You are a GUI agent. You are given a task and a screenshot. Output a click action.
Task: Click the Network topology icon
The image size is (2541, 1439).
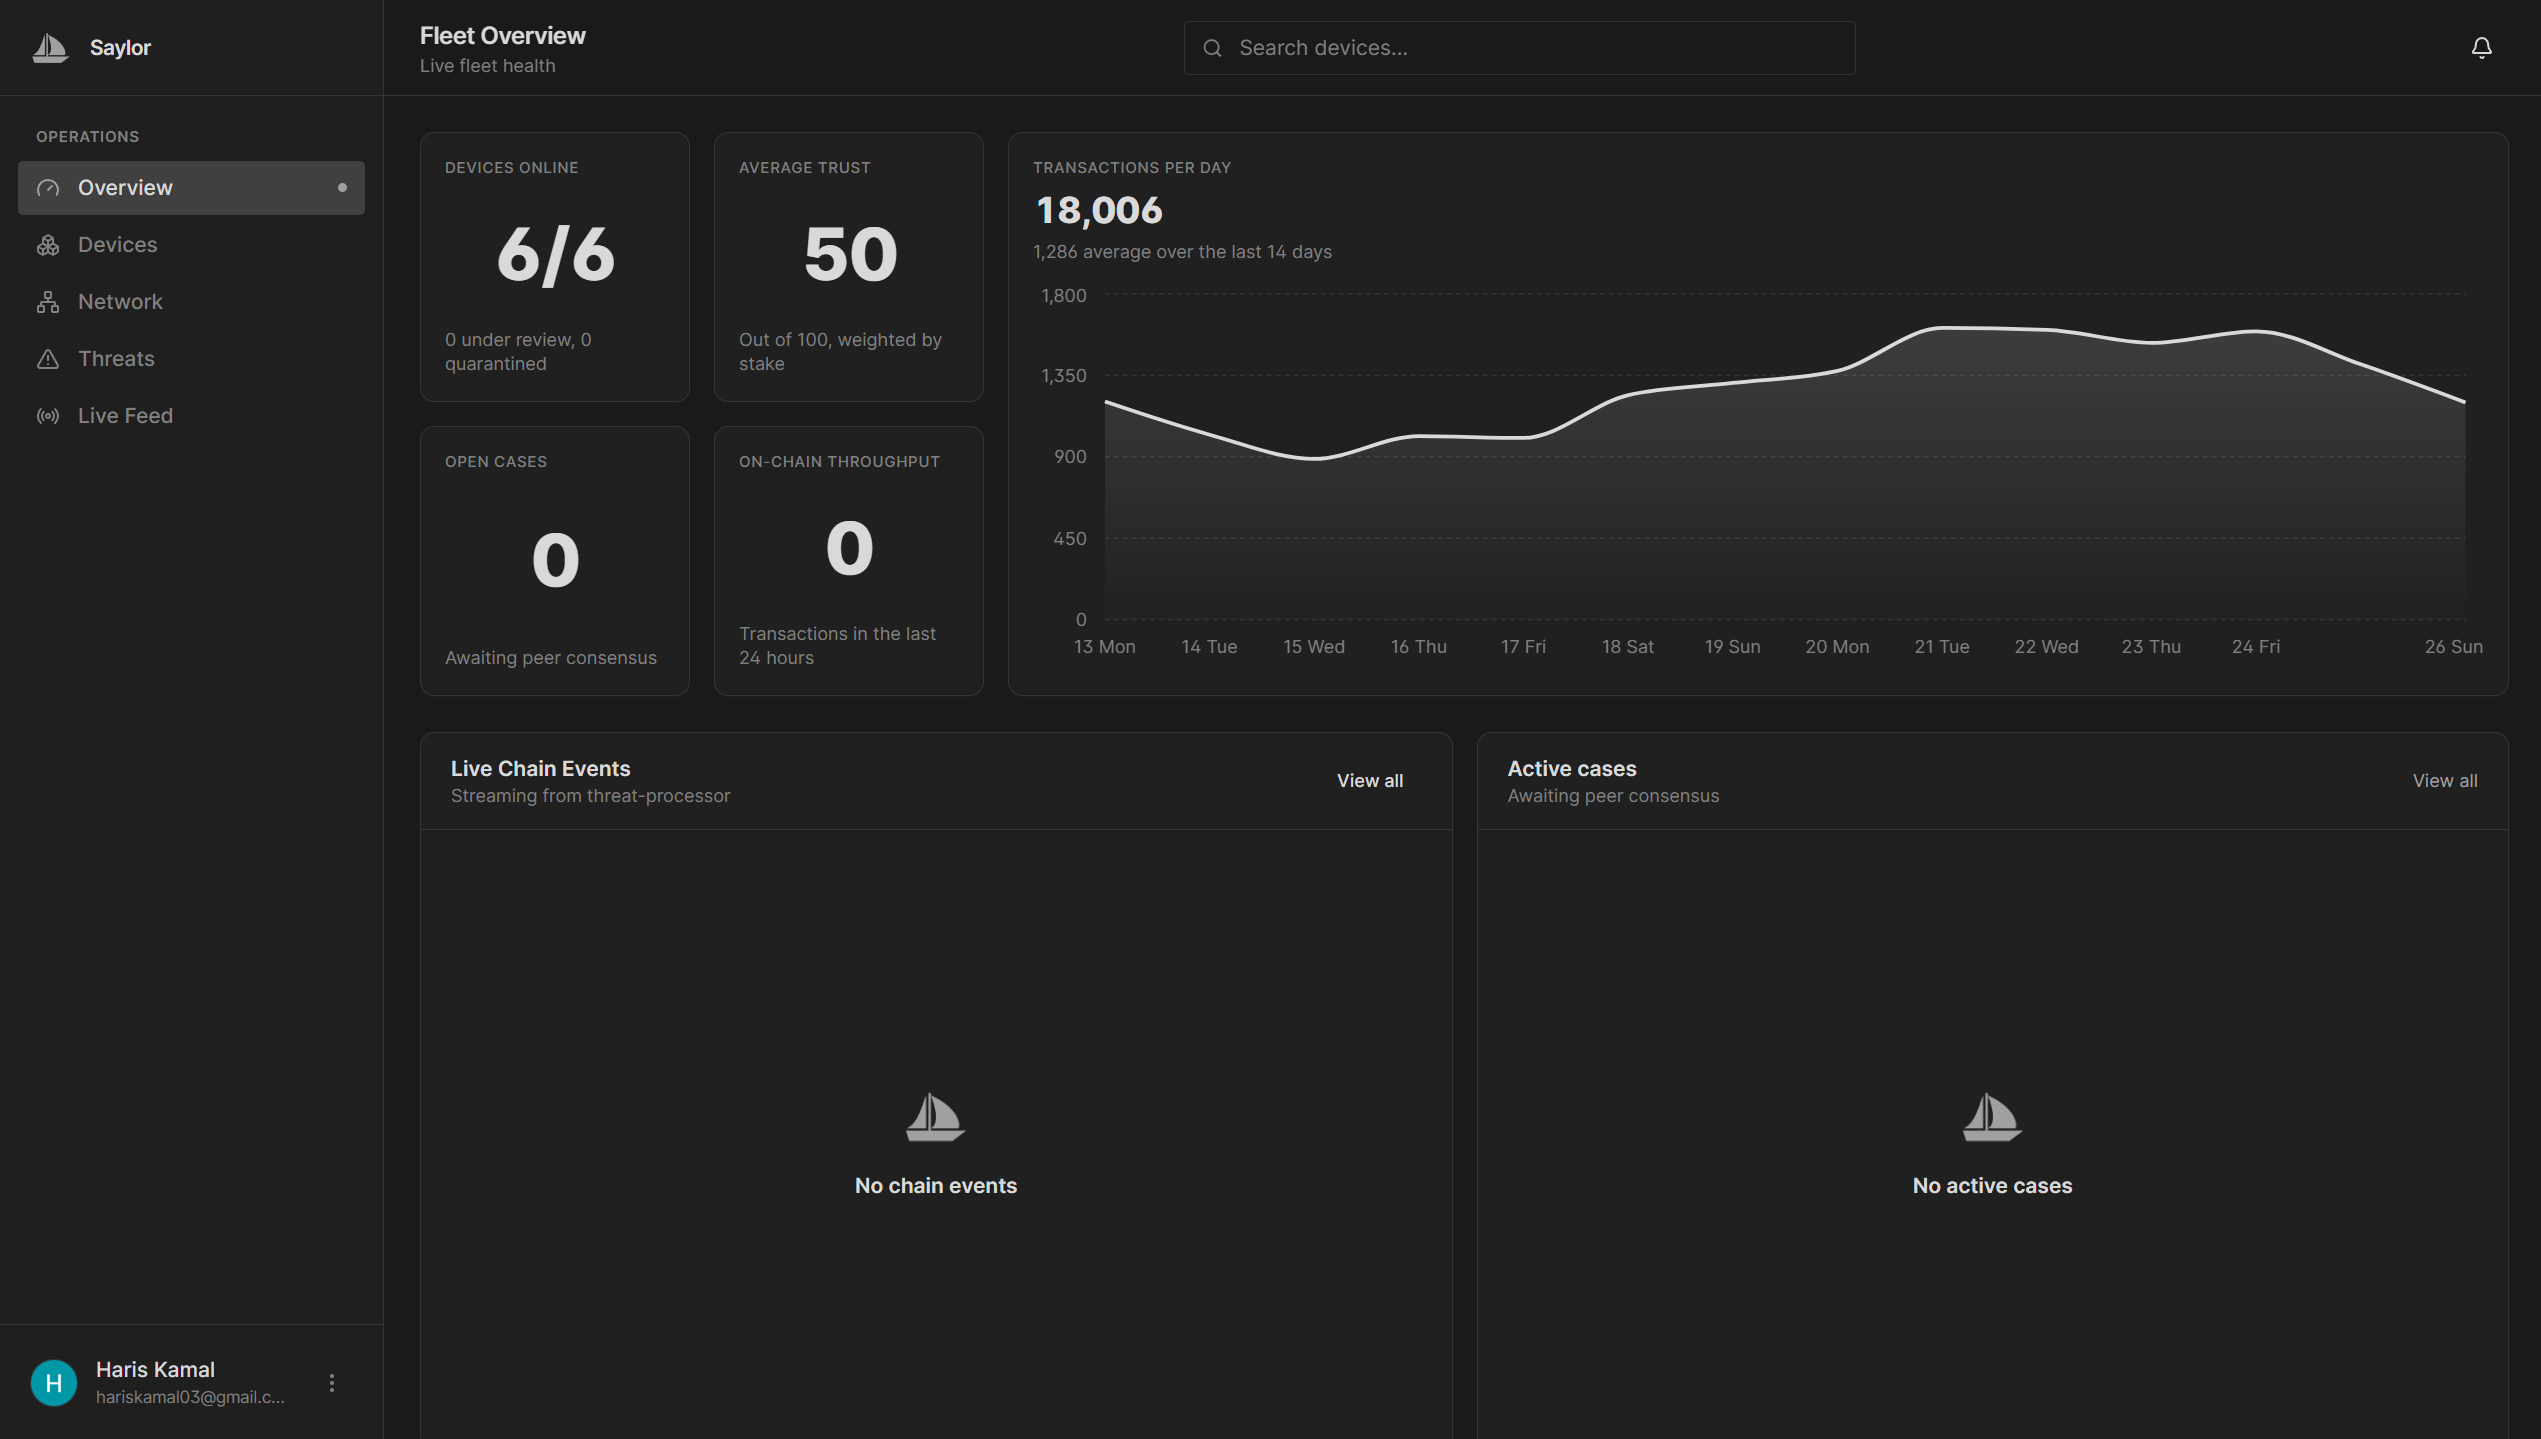[x=48, y=302]
